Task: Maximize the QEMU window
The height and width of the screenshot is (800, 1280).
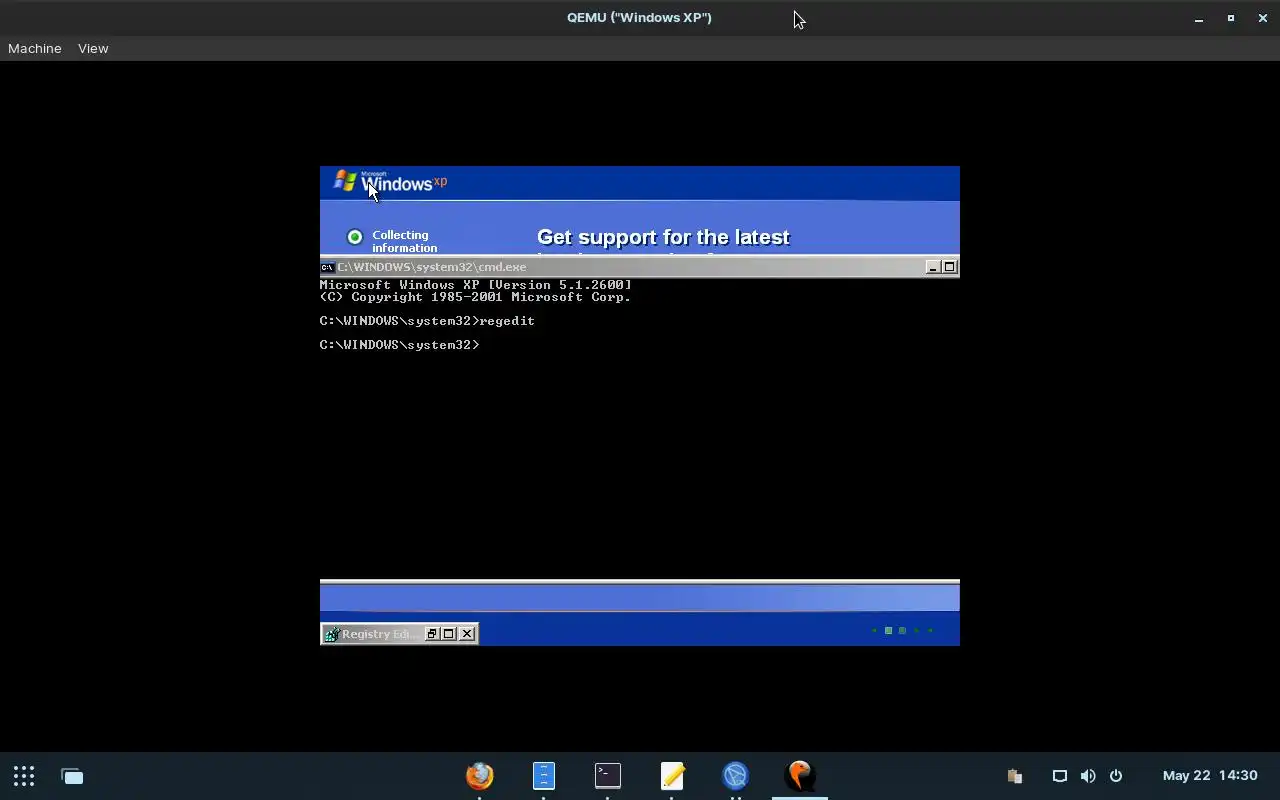Action: click(1231, 18)
